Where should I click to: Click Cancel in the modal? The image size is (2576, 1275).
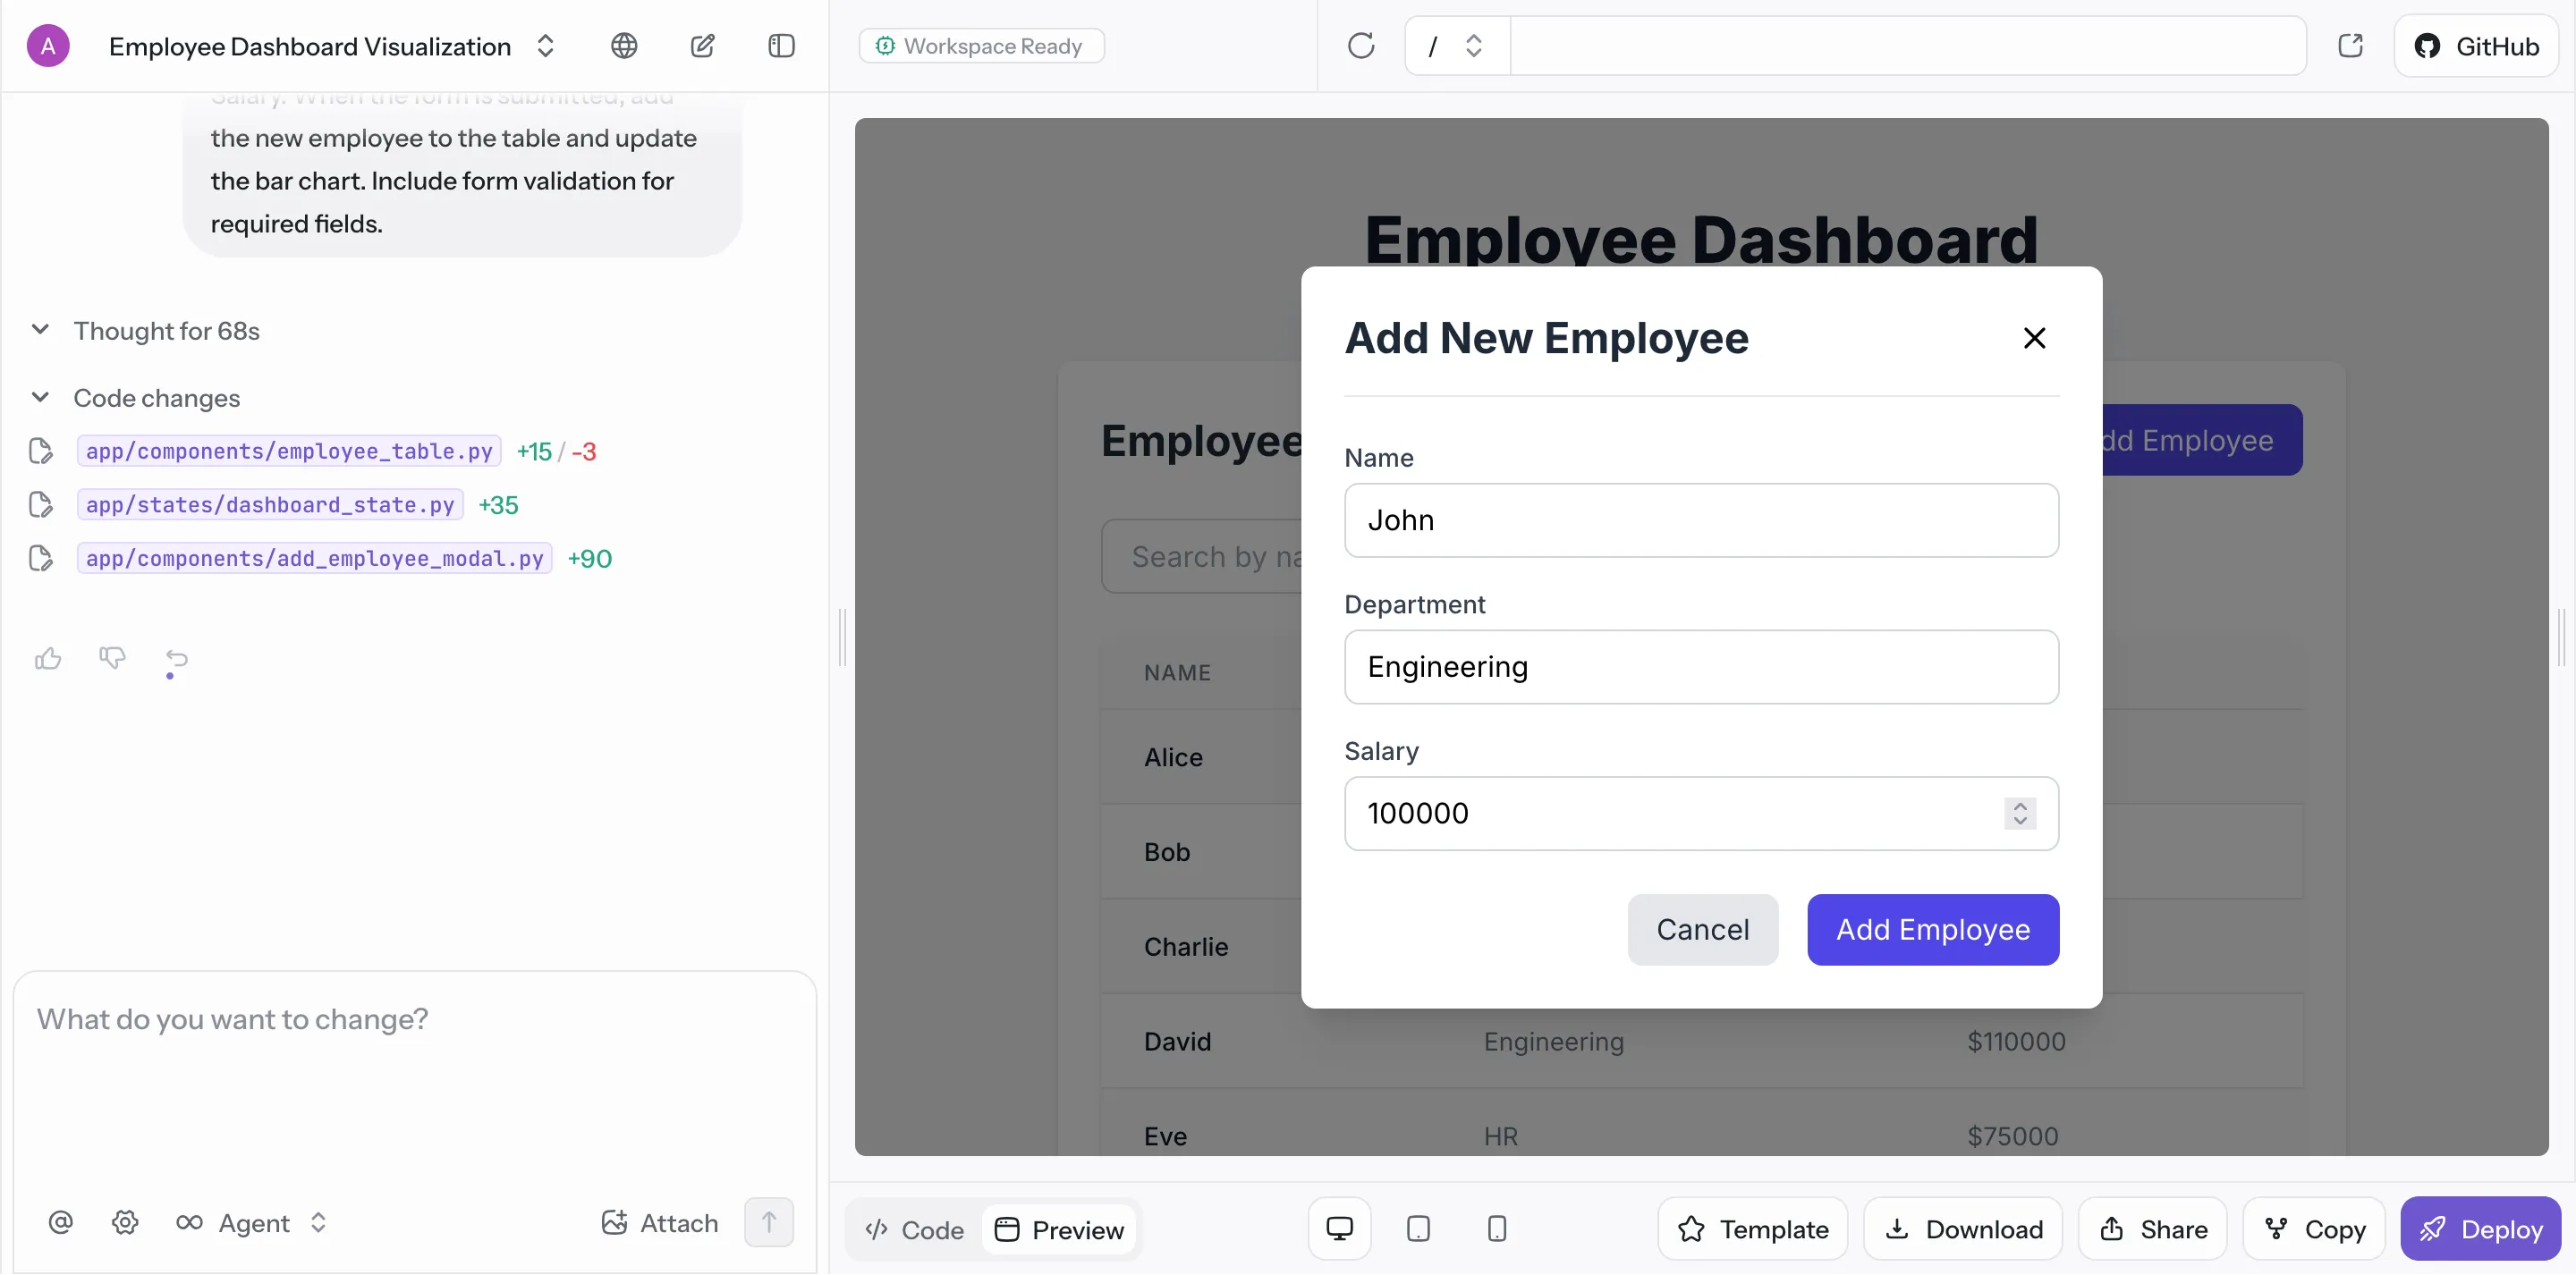(x=1702, y=929)
